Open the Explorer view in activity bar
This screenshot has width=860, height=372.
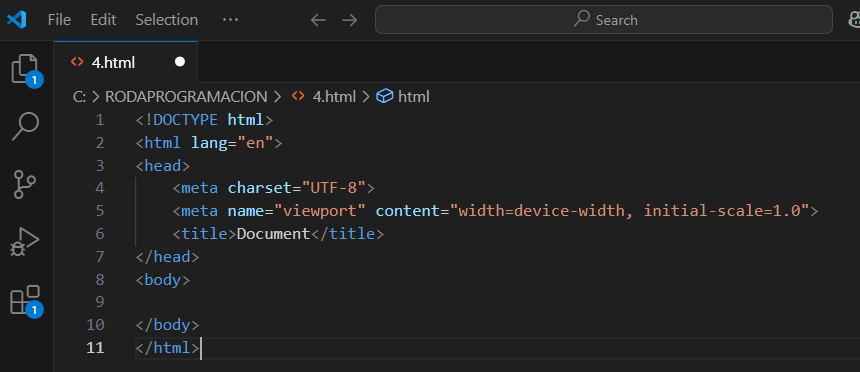pos(25,69)
